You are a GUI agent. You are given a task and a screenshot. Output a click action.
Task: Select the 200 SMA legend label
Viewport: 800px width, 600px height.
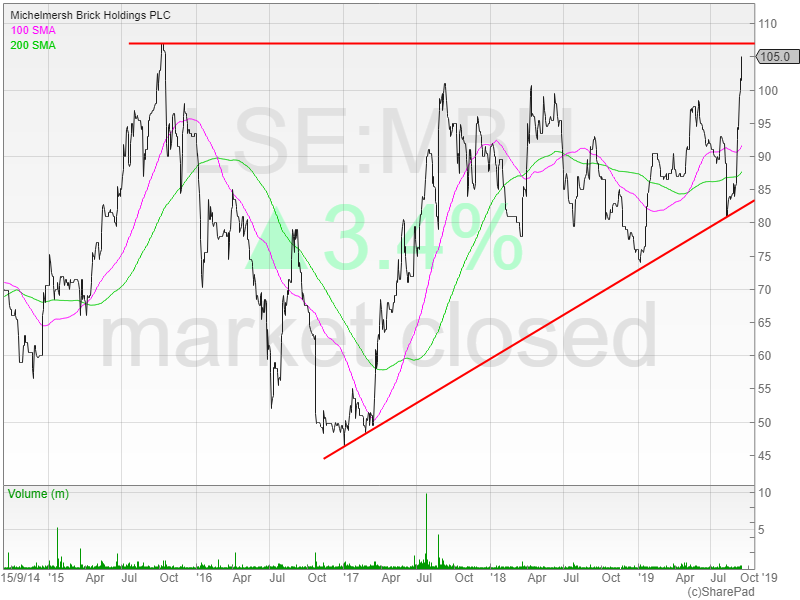[x=33, y=45]
